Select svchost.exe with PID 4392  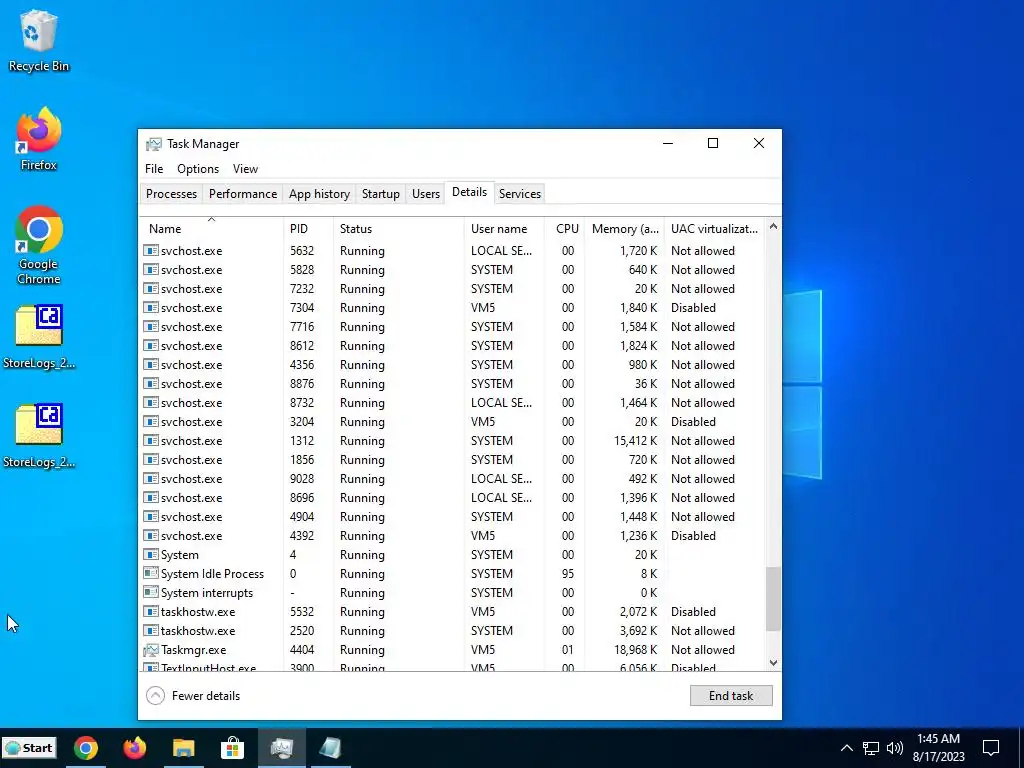453,536
